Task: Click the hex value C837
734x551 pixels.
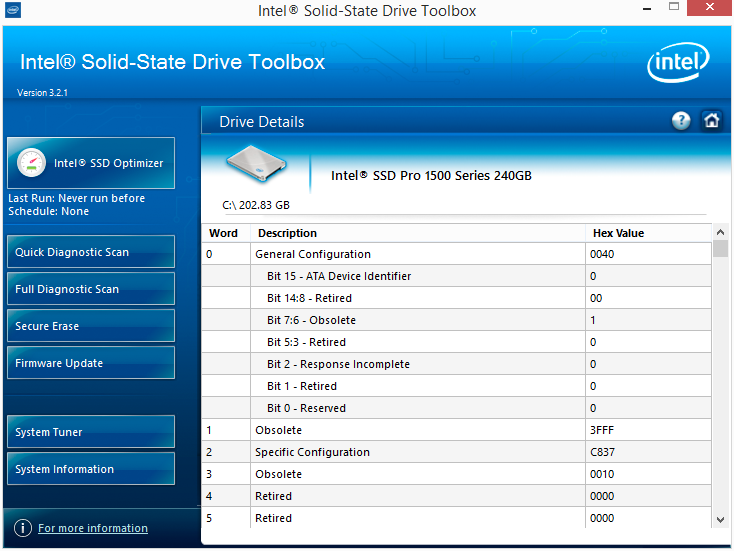Action: [x=602, y=452]
